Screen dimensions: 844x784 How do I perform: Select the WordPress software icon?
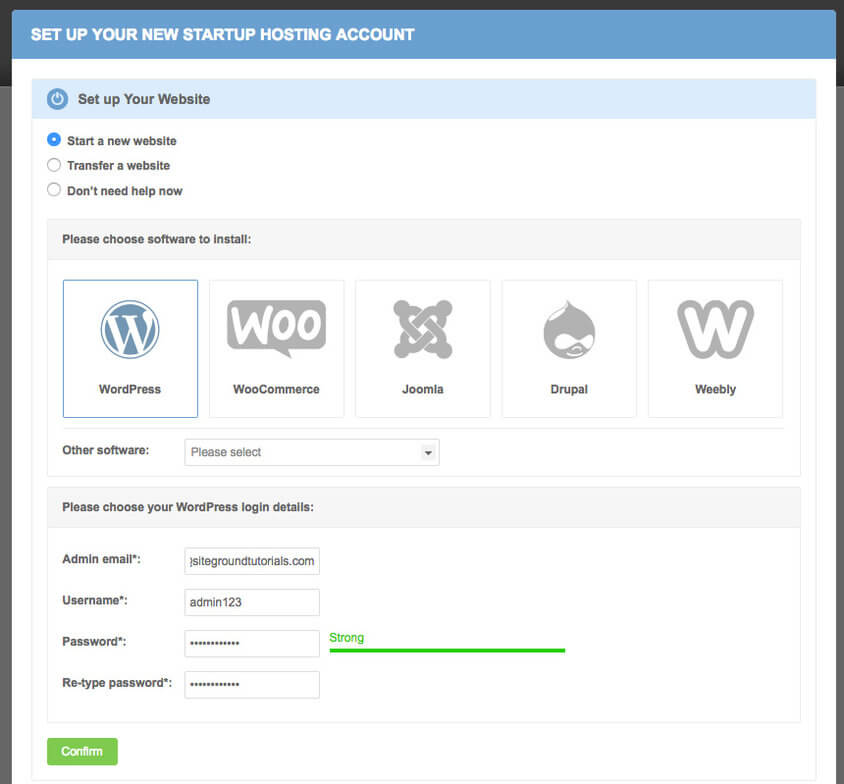point(130,348)
